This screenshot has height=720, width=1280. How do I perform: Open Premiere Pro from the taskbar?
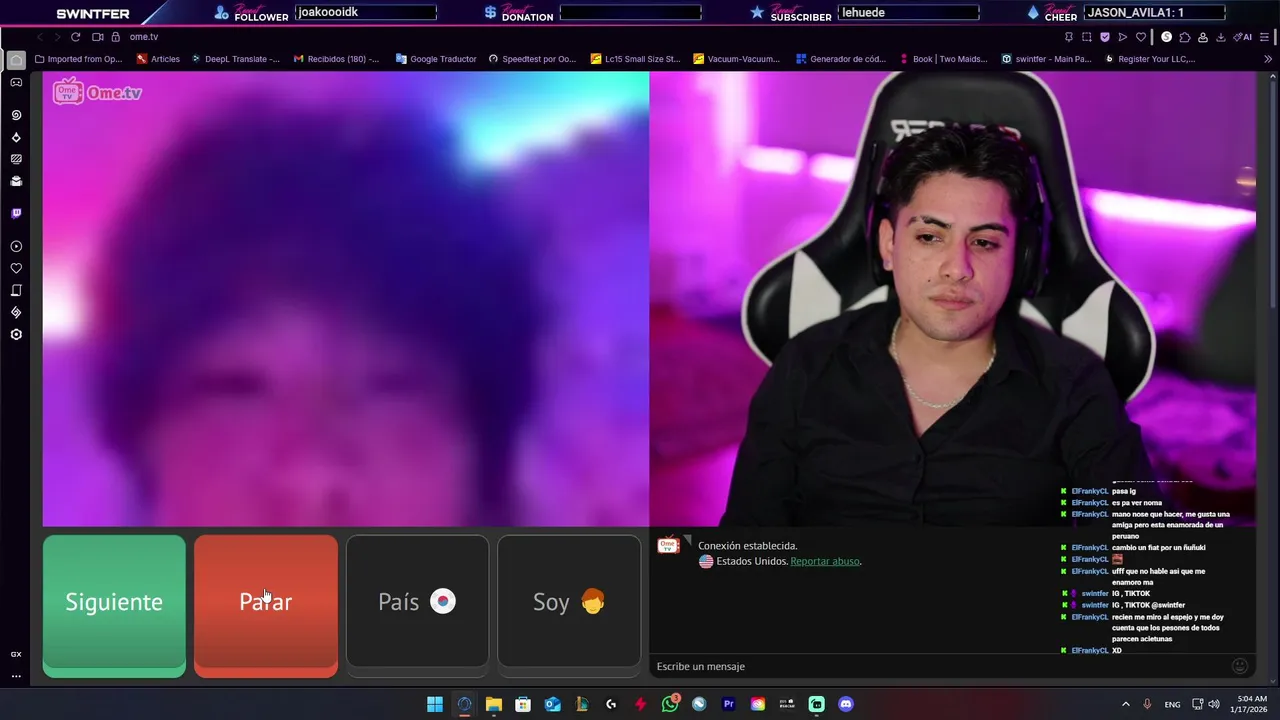pos(728,704)
